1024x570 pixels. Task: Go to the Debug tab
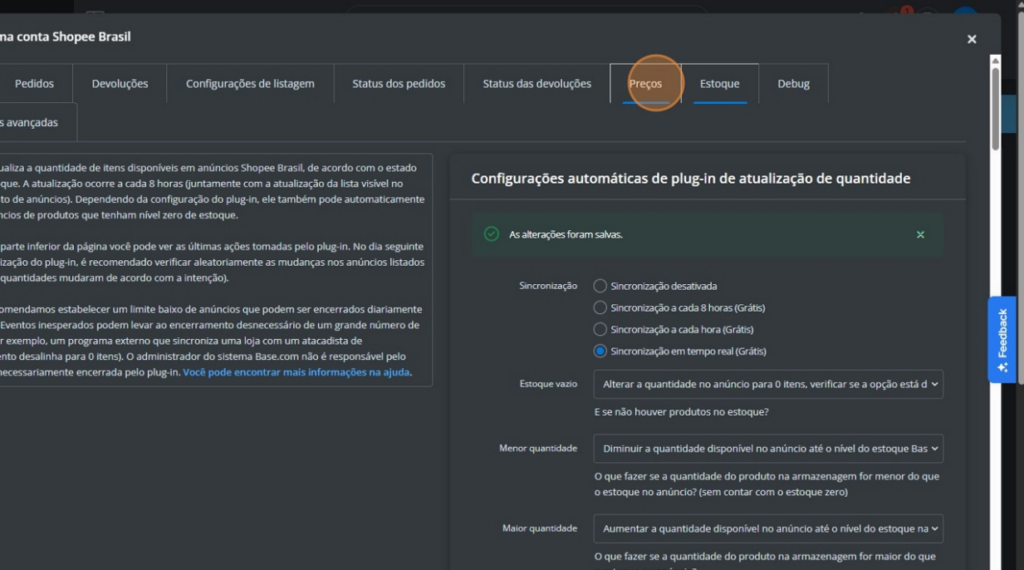[793, 84]
